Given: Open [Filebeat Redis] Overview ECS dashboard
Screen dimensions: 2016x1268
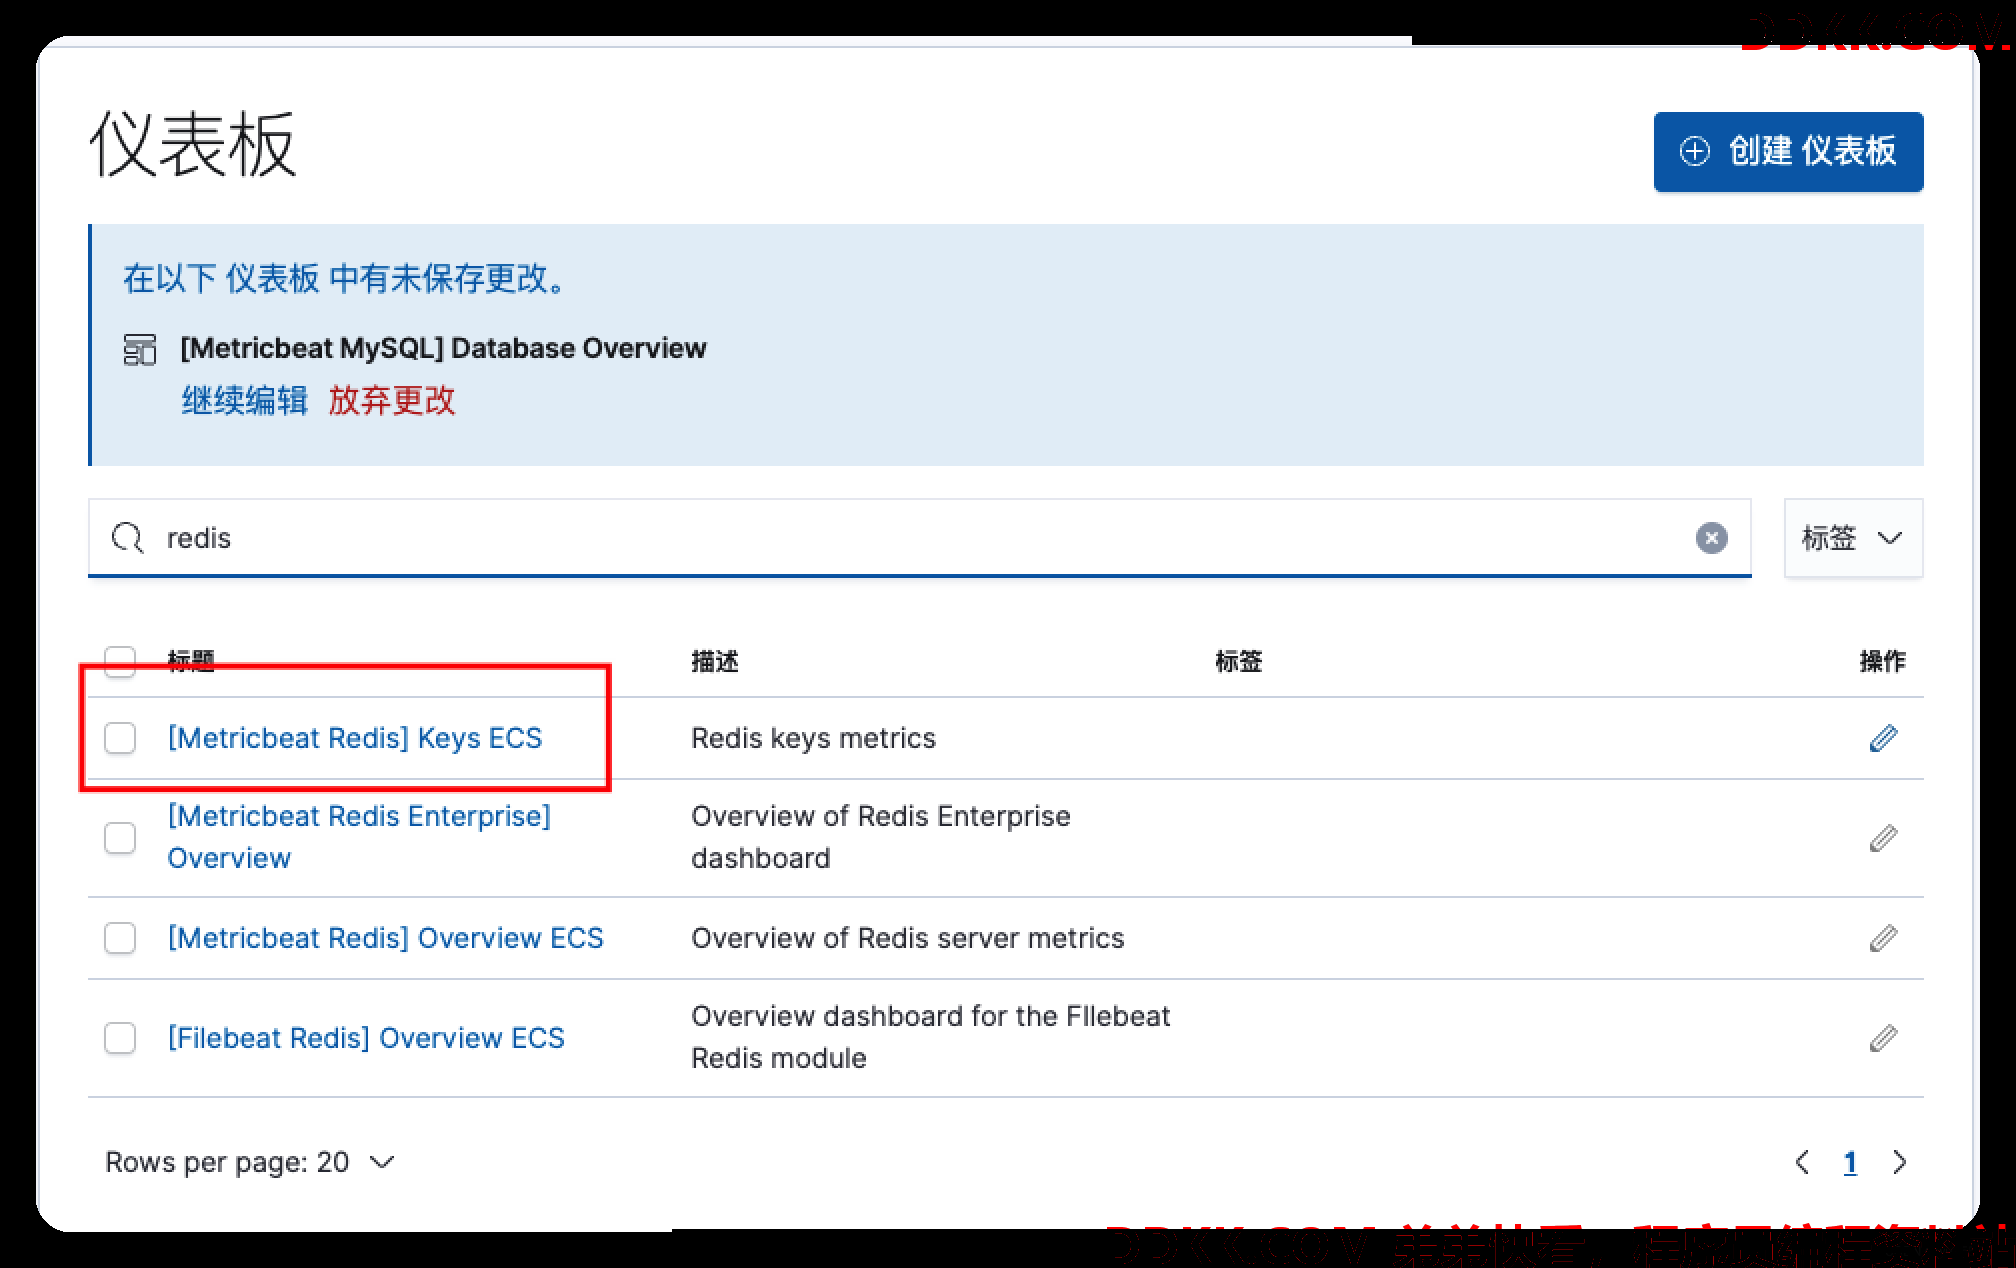Looking at the screenshot, I should (x=366, y=1038).
